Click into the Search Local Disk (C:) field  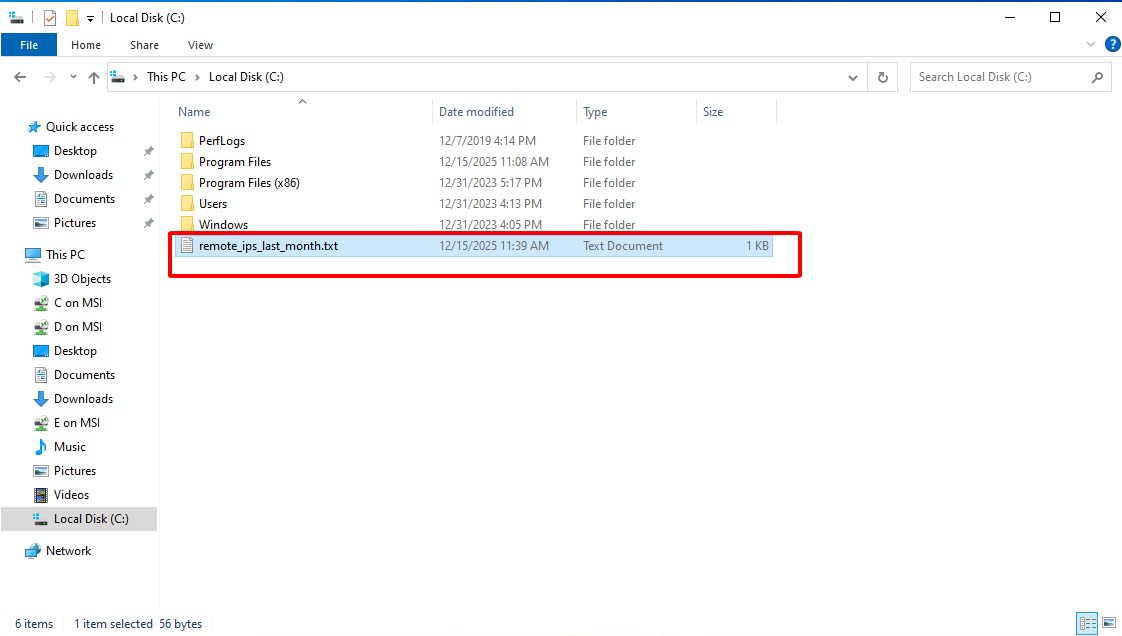tap(998, 77)
